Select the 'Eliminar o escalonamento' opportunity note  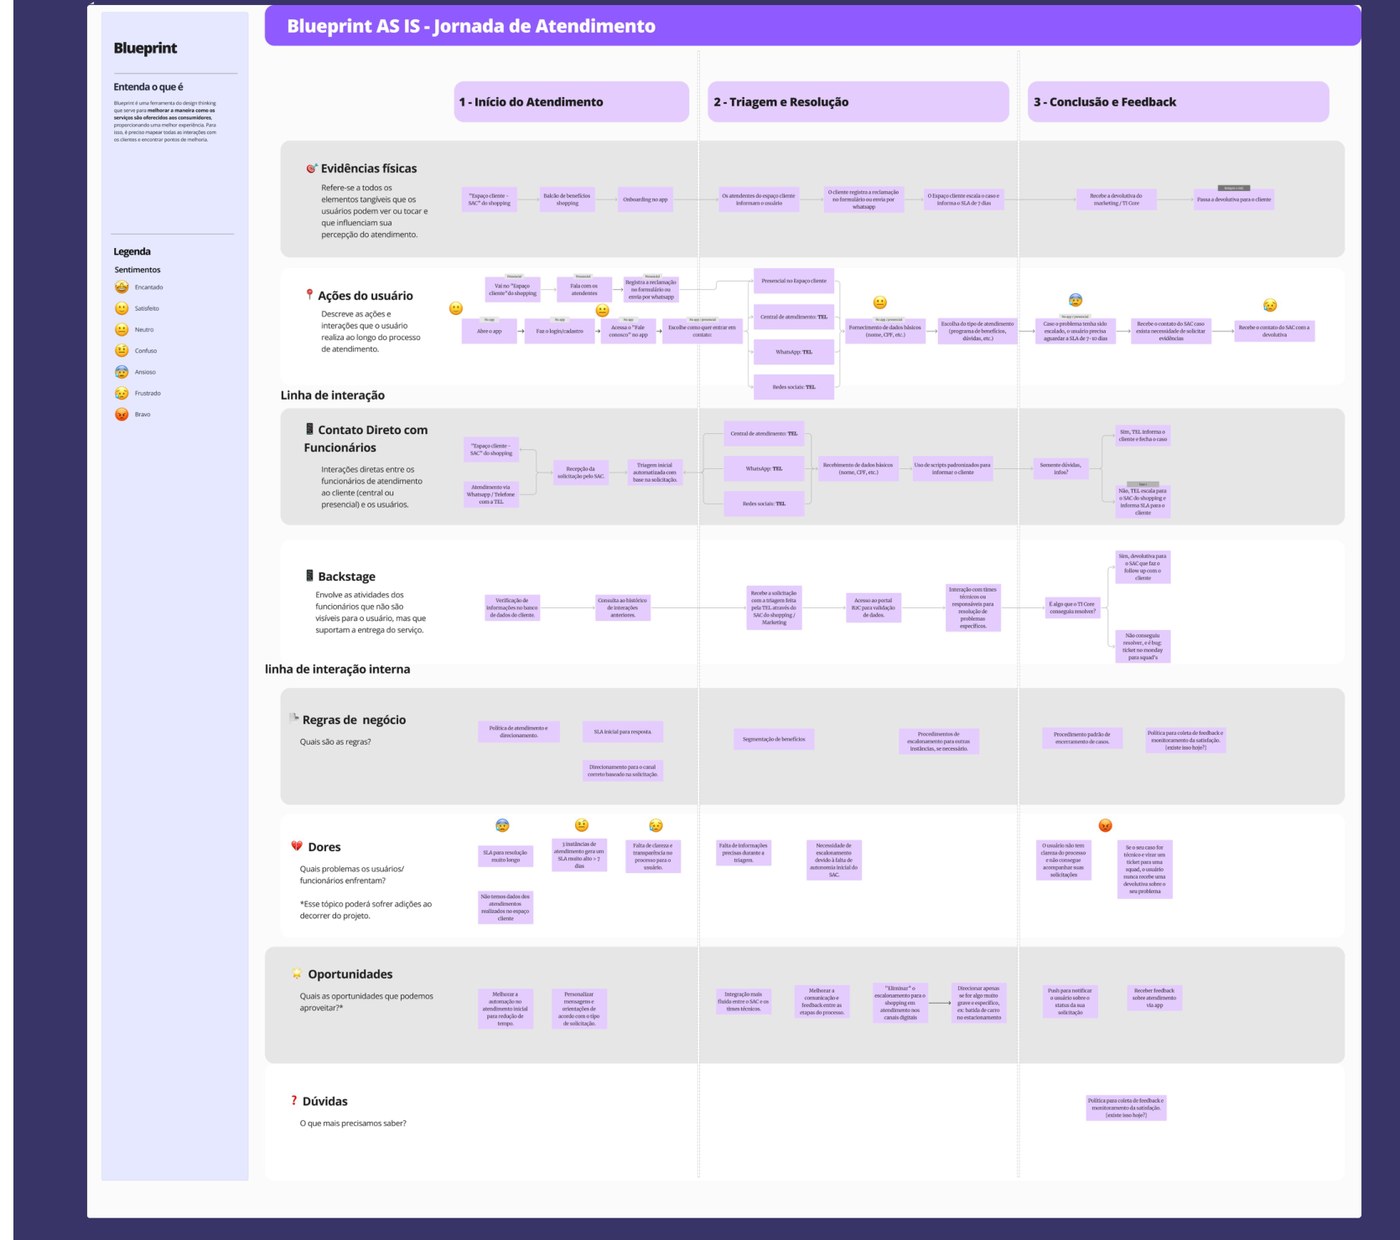[901, 1002]
